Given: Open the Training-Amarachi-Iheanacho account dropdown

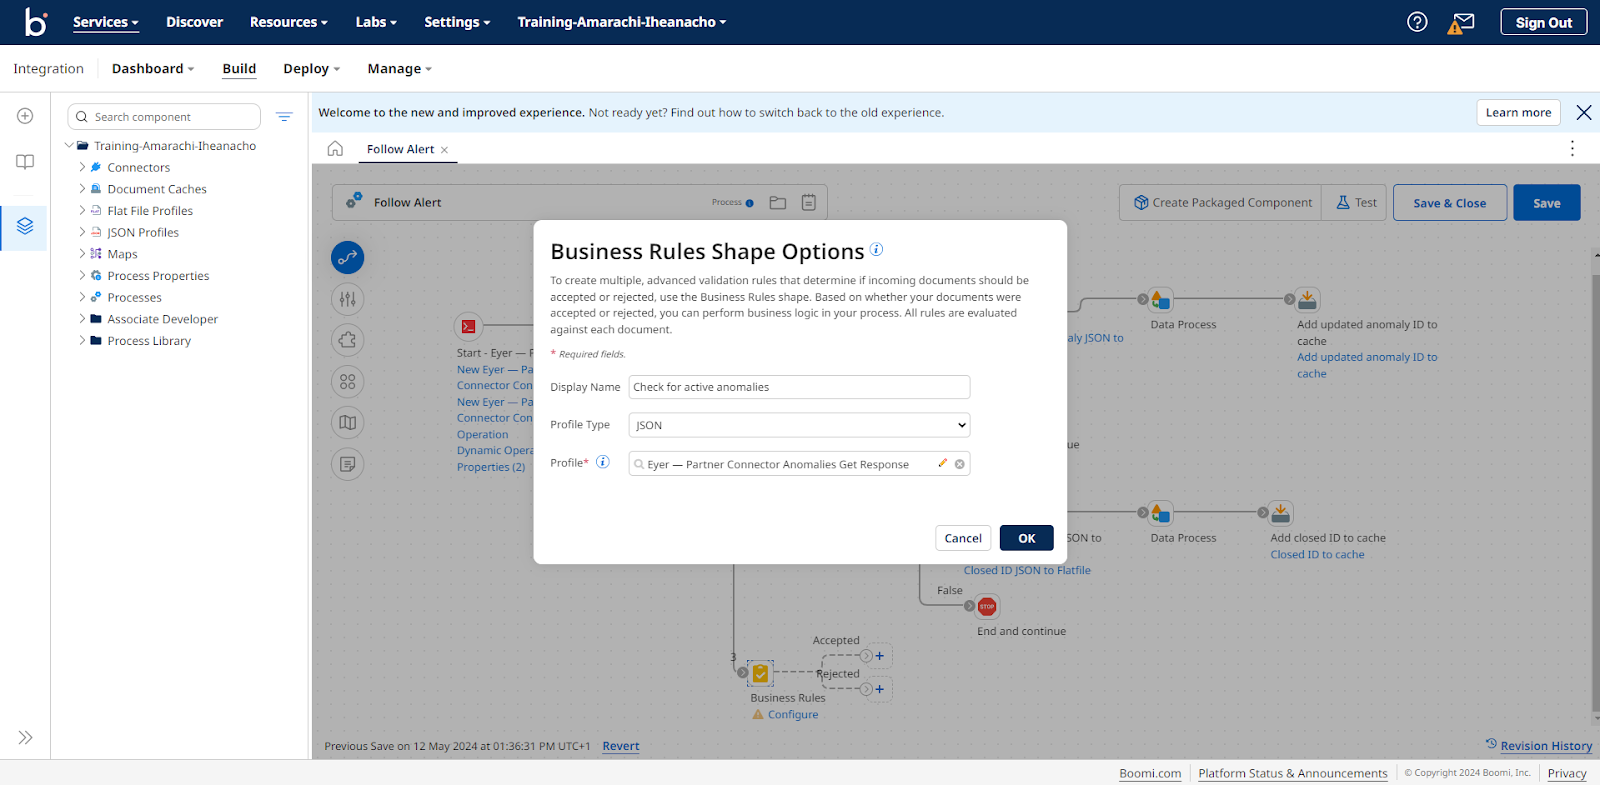Looking at the screenshot, I should (622, 22).
